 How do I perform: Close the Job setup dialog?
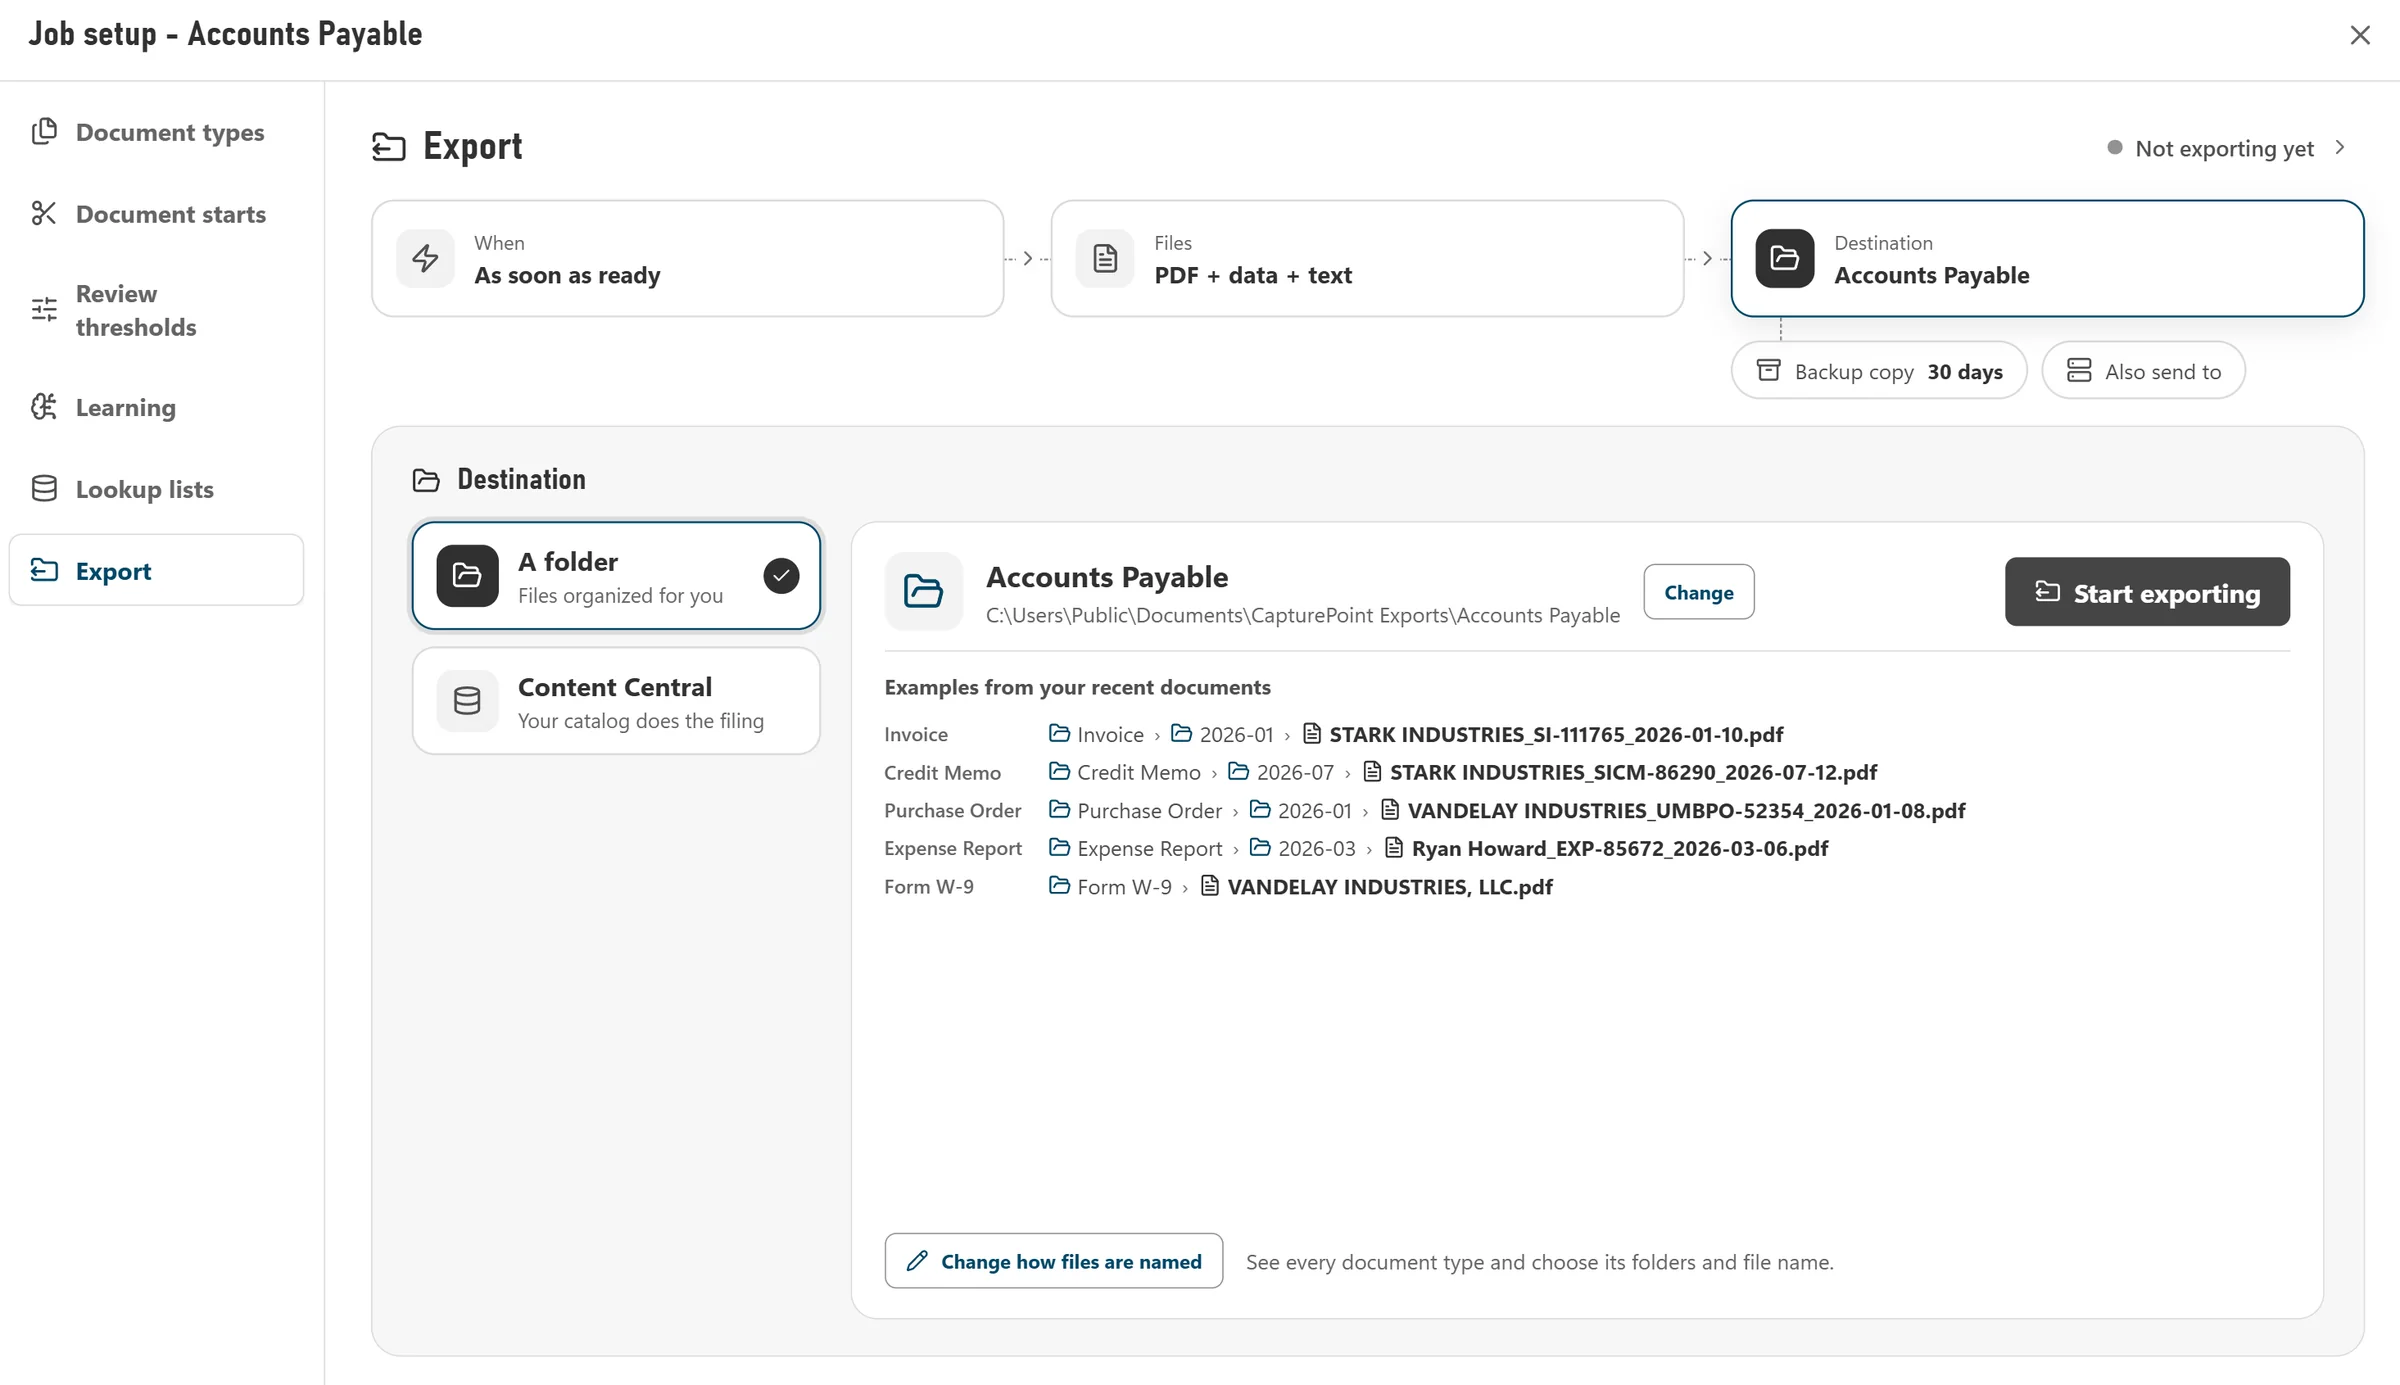point(2360,35)
